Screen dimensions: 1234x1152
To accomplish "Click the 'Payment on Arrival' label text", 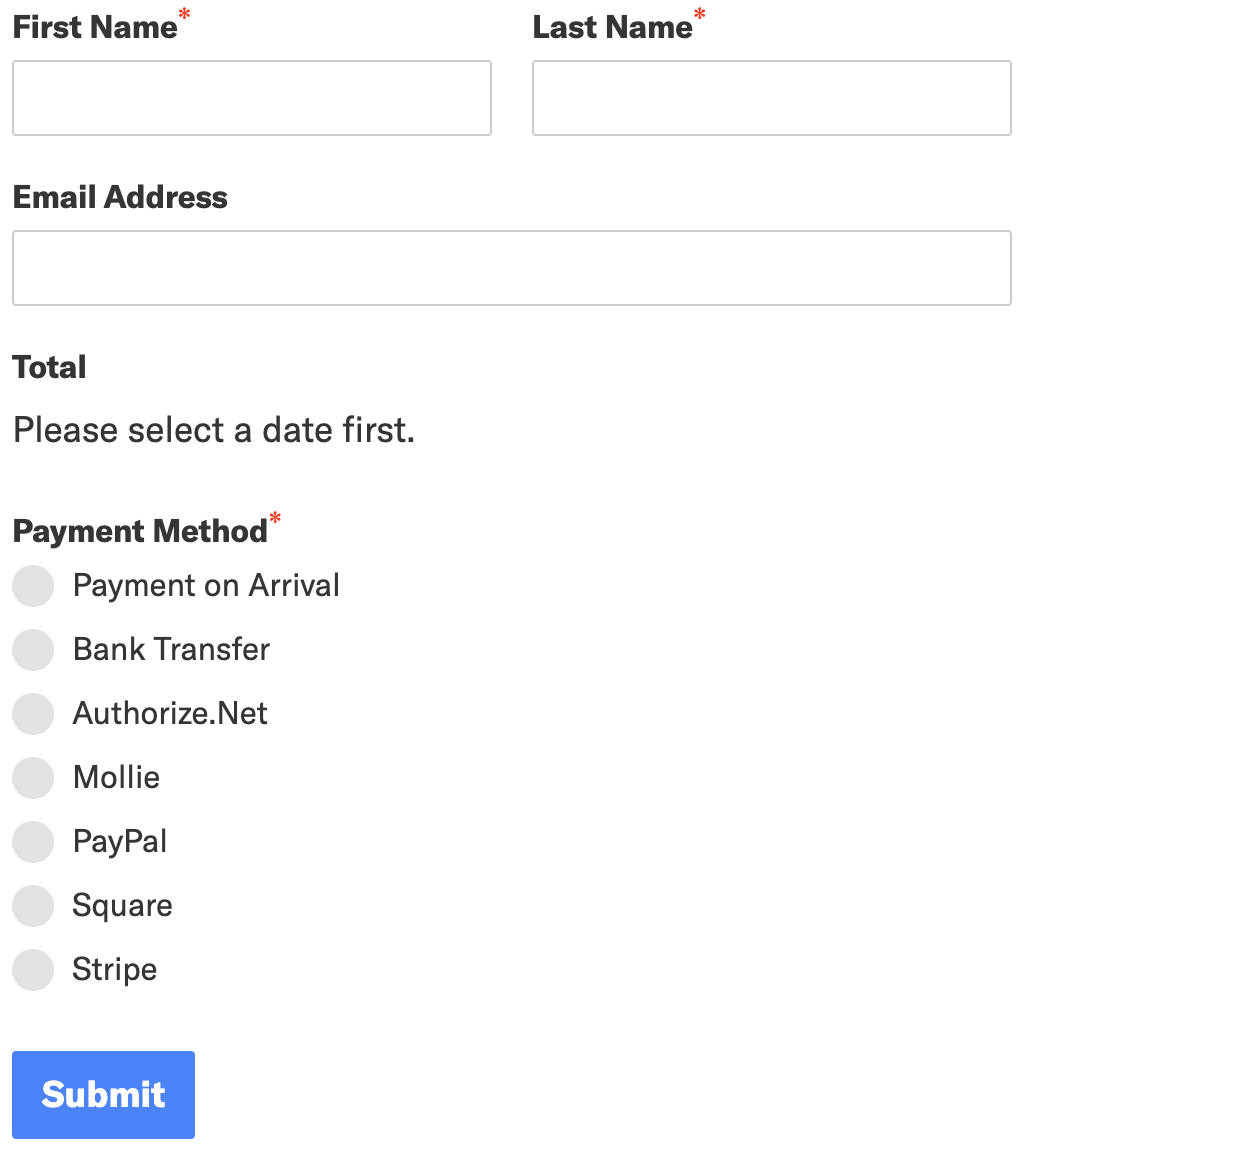I will point(206,585).
